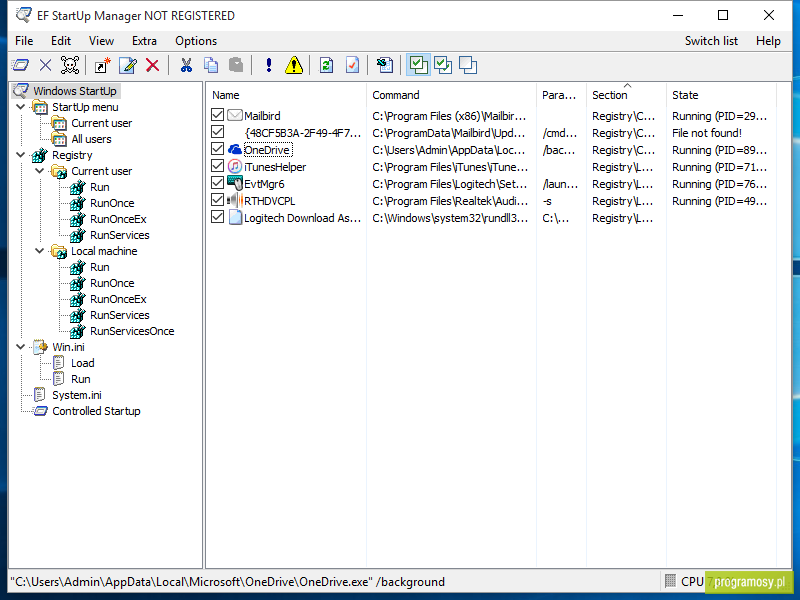800x600 pixels.
Task: Click the C:\Windows\system32\rundll3... command cell
Action: coord(450,218)
